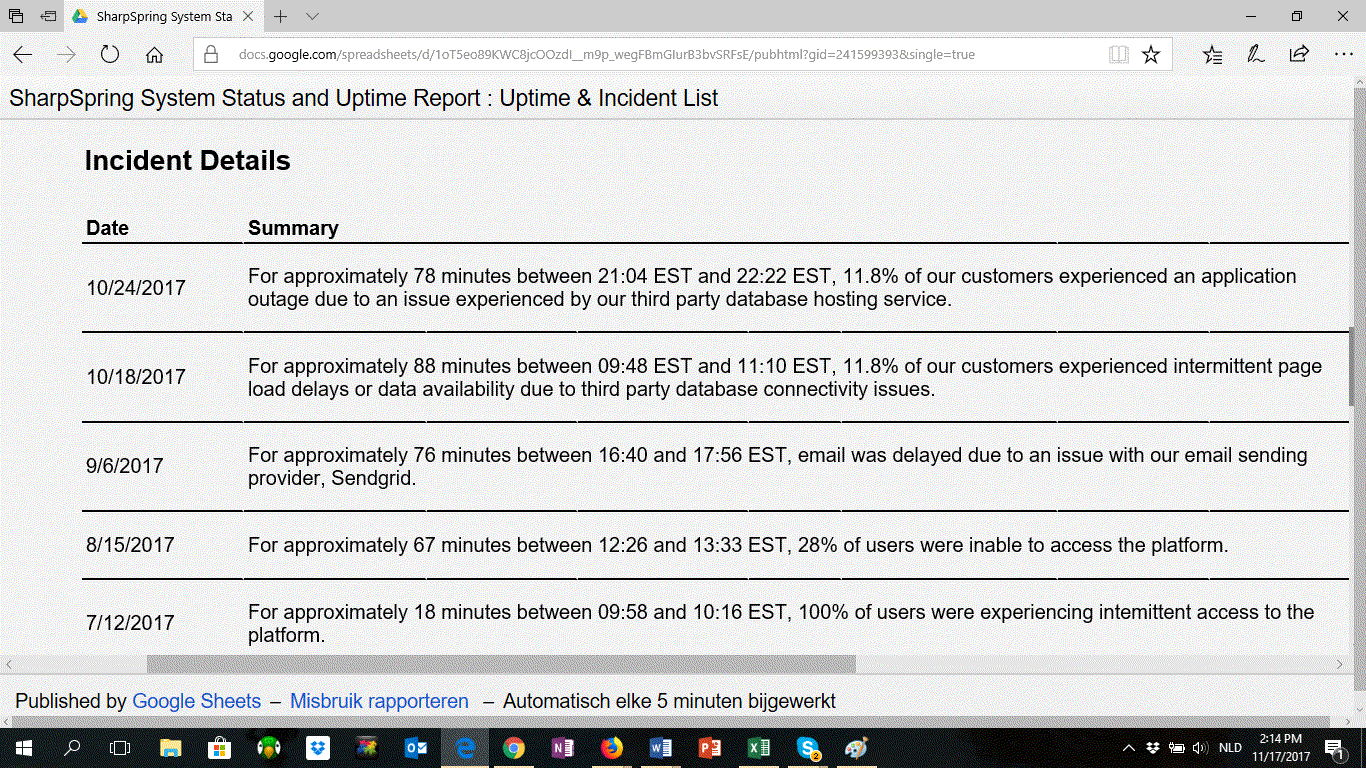Click the browser Back arrow
The width and height of the screenshot is (1366, 768).
click(22, 55)
